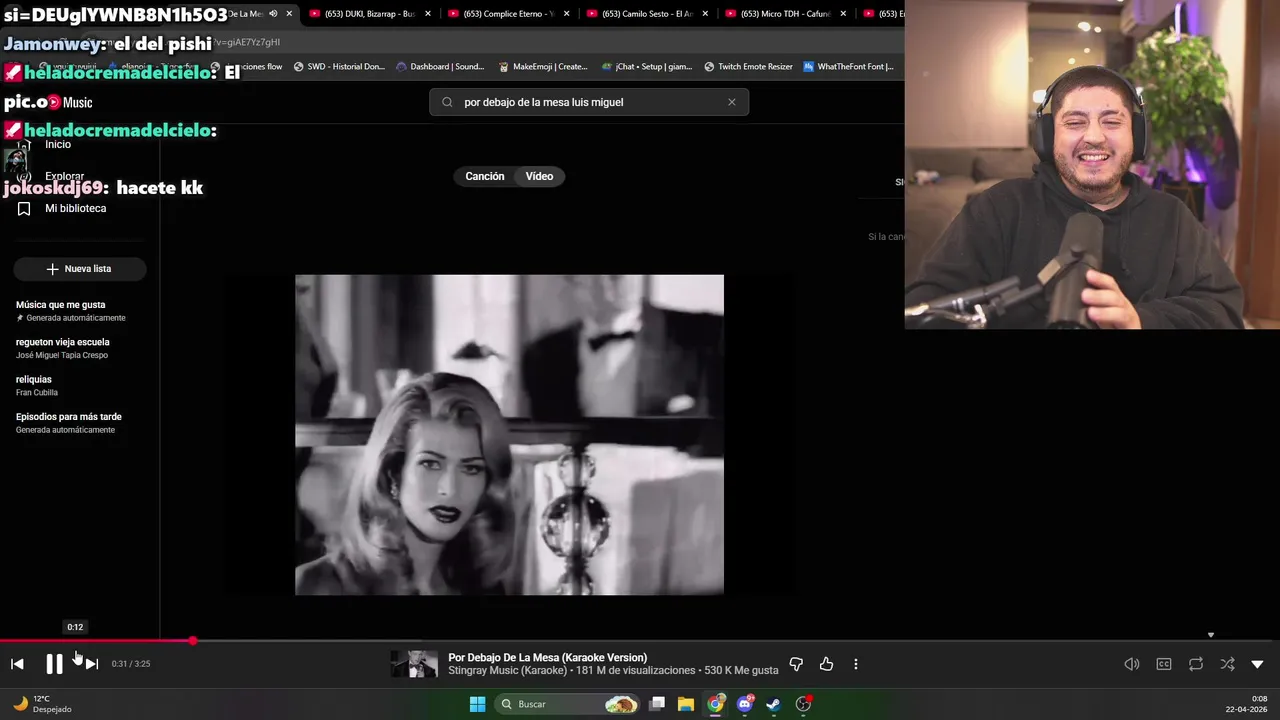Switch to the 'Complice Eterno' browser tab
The width and height of the screenshot is (1280, 720).
point(509,14)
